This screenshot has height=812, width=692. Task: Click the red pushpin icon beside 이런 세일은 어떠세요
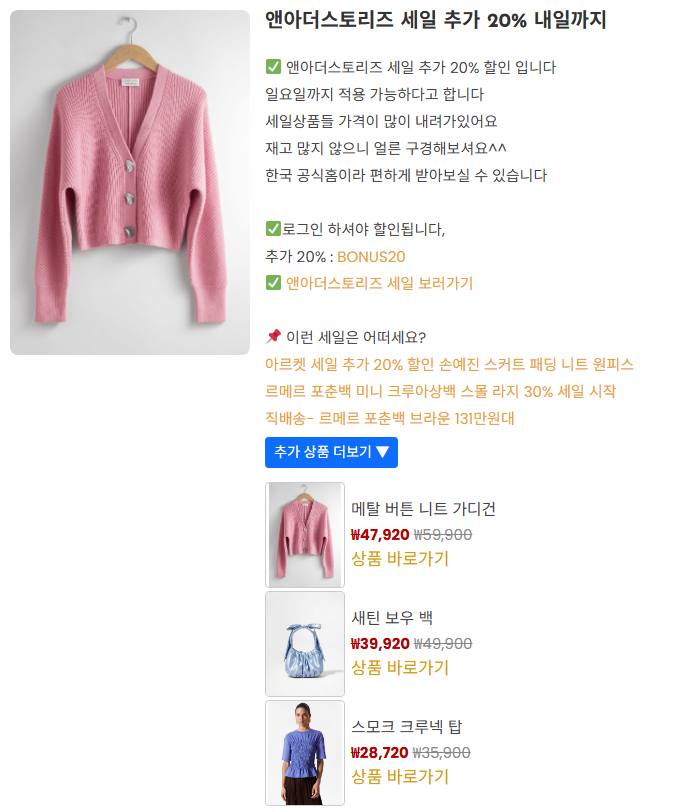click(x=273, y=336)
